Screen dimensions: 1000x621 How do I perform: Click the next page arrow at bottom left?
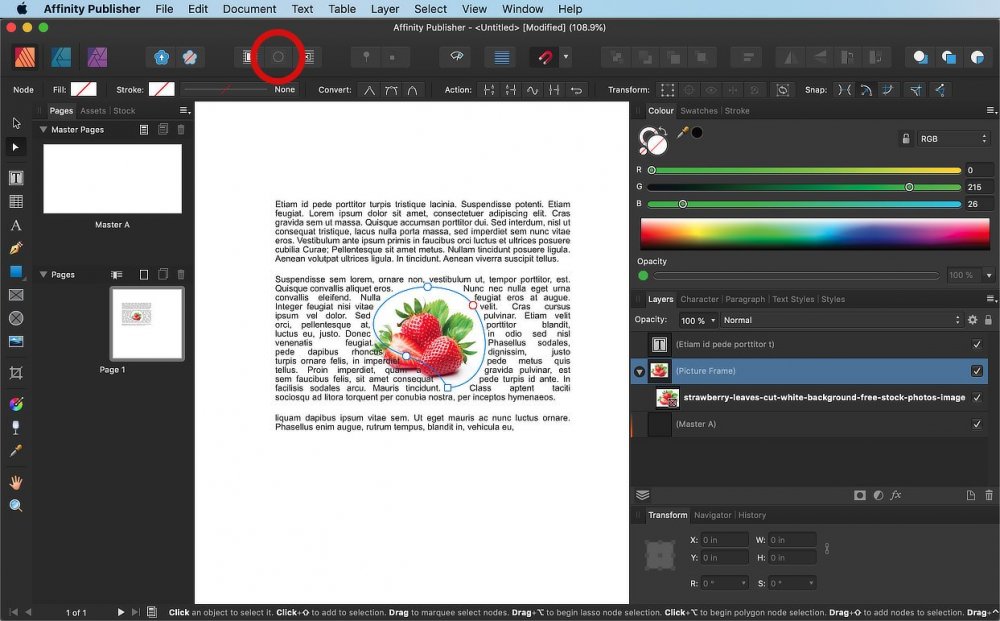120,613
